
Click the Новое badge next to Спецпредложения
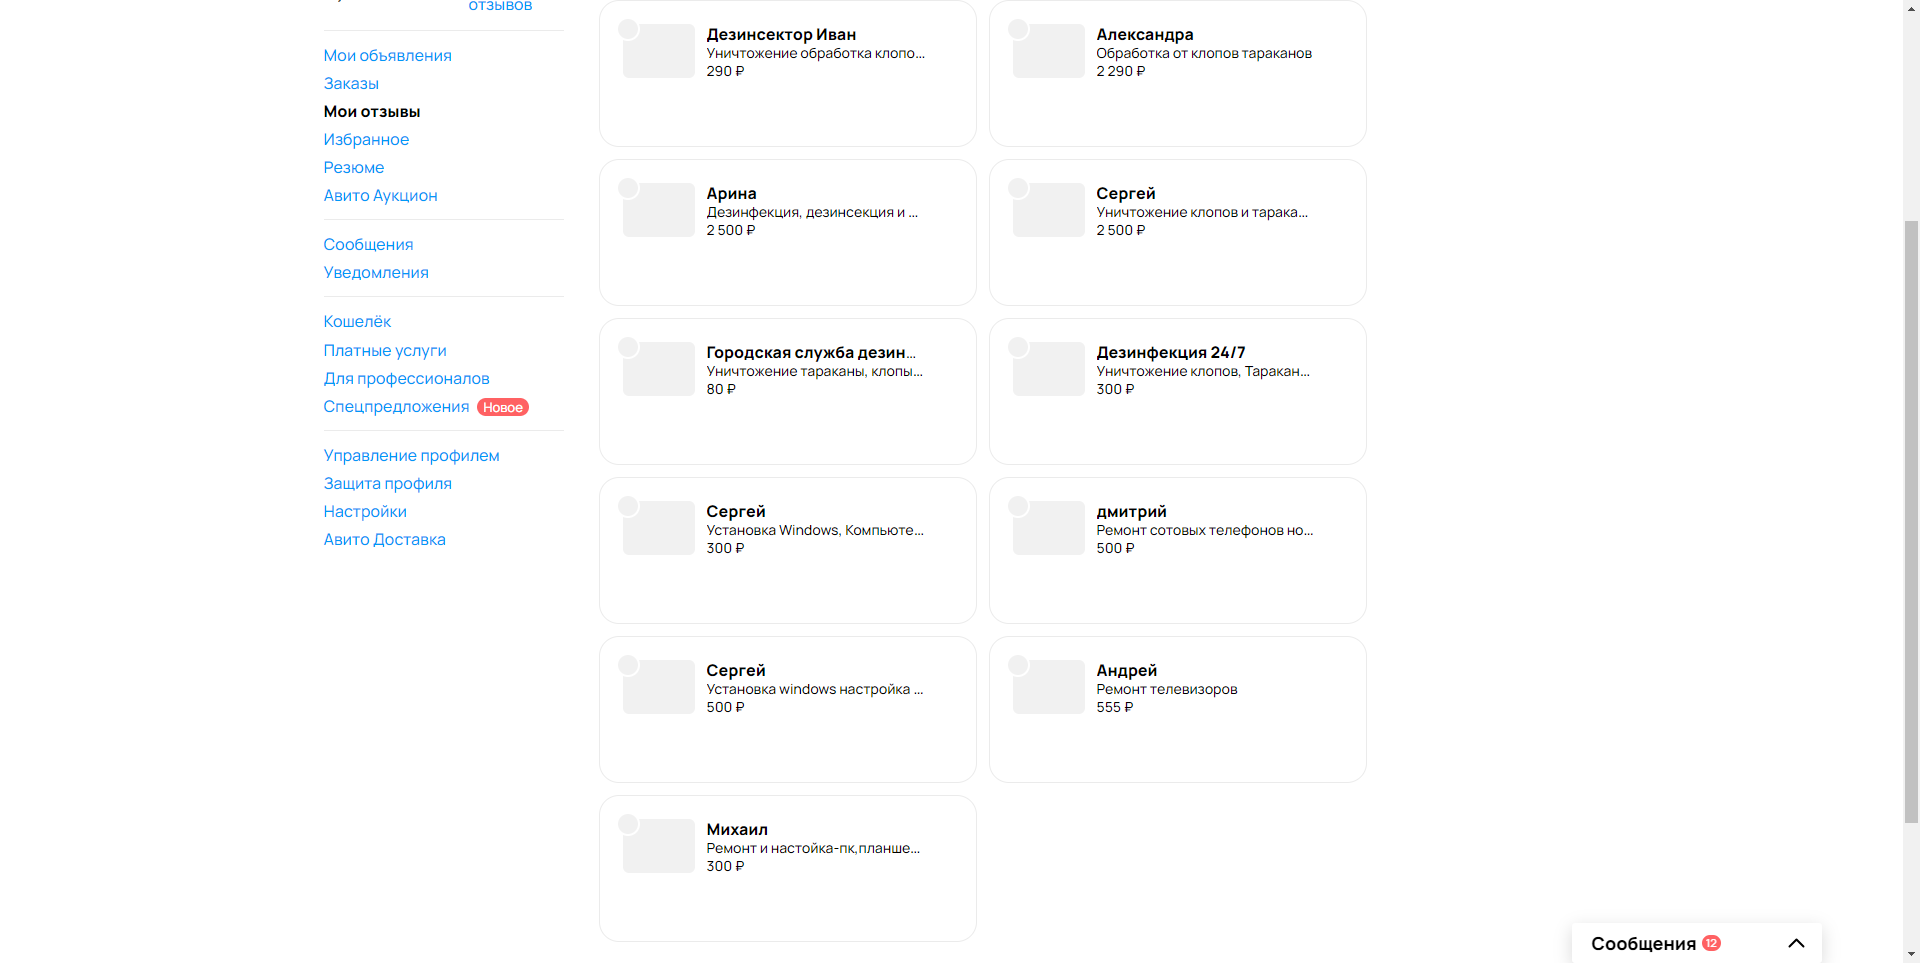click(x=503, y=407)
